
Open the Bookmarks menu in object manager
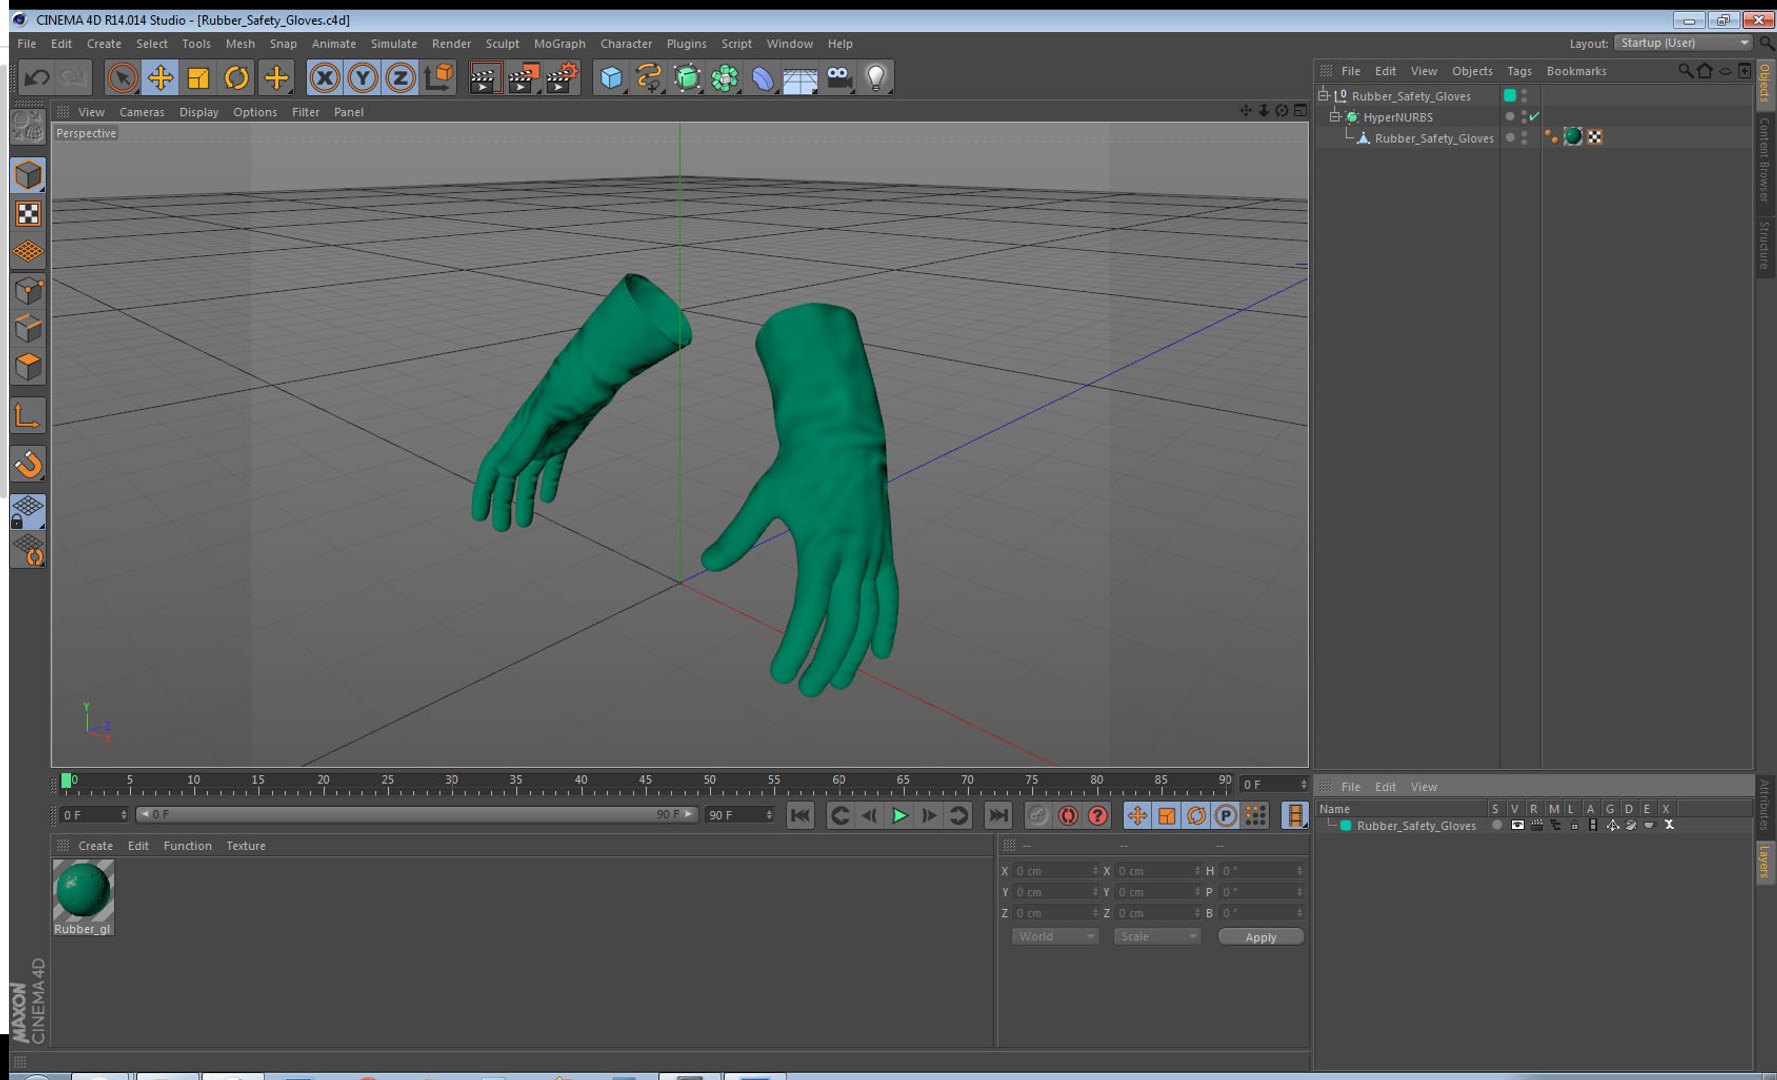point(1576,71)
